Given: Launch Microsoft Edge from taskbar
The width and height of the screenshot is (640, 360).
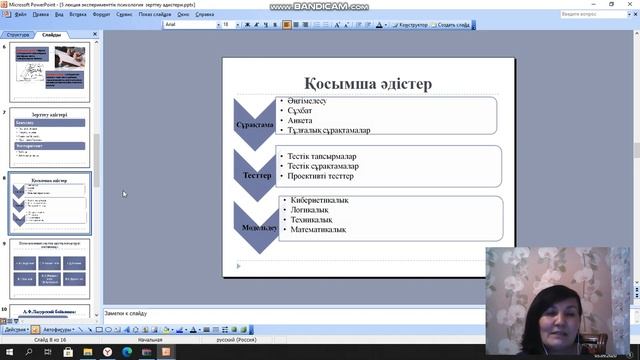Looking at the screenshot, I should point(127,352).
